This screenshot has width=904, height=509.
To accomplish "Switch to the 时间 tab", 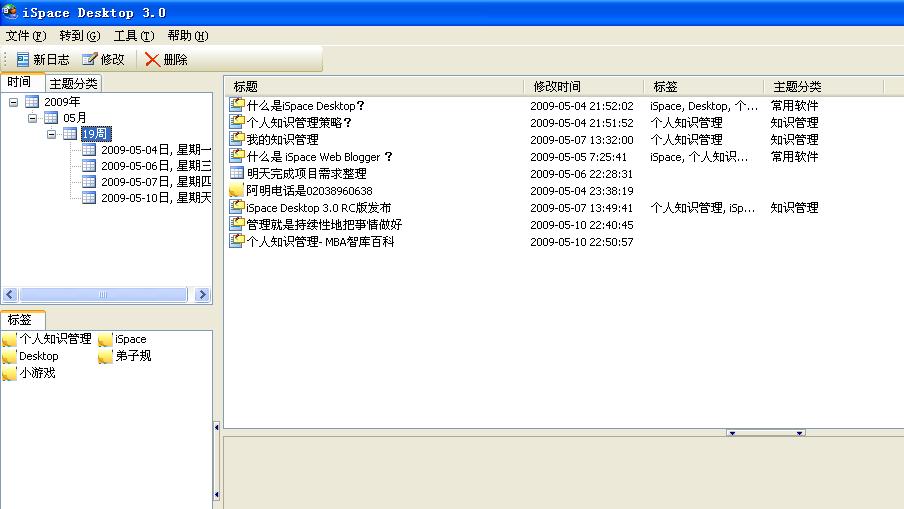I will click(x=22, y=82).
